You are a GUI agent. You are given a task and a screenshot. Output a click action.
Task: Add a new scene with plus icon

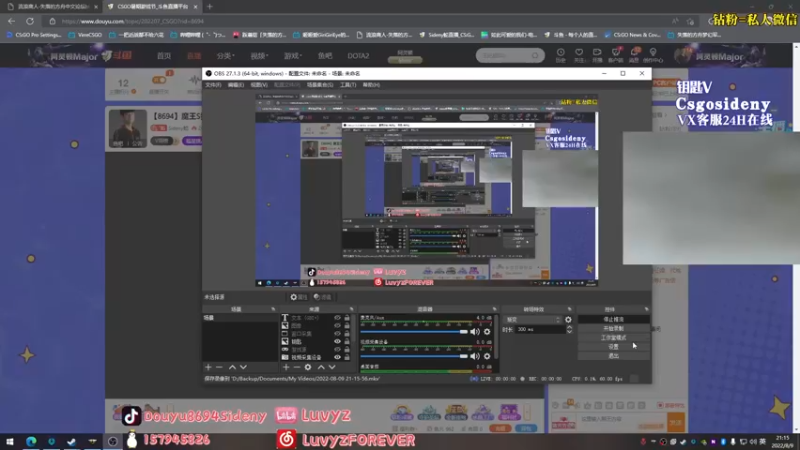coord(208,367)
